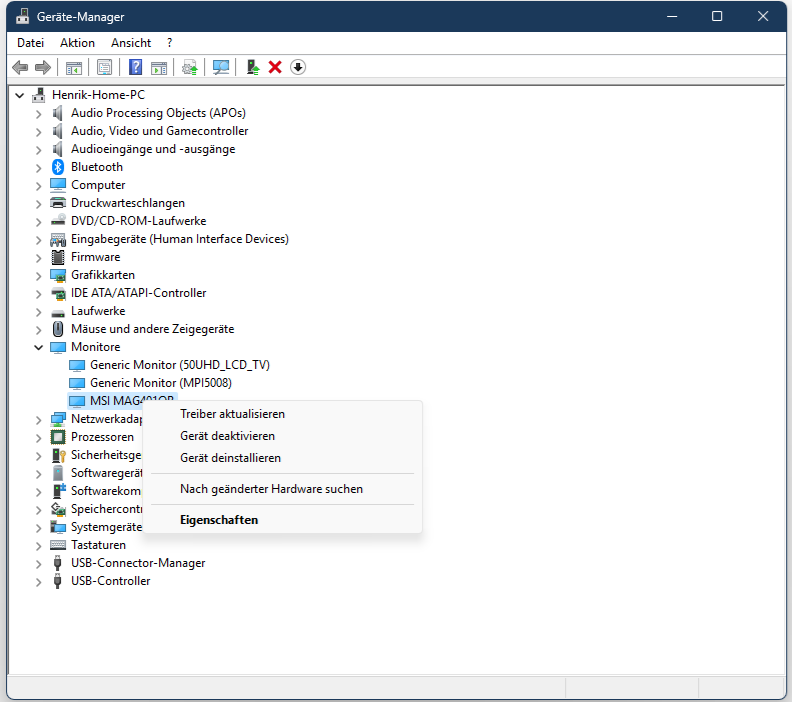The height and width of the screenshot is (702, 792).
Task: Collapse the Monitore category chevron
Action: click(38, 347)
